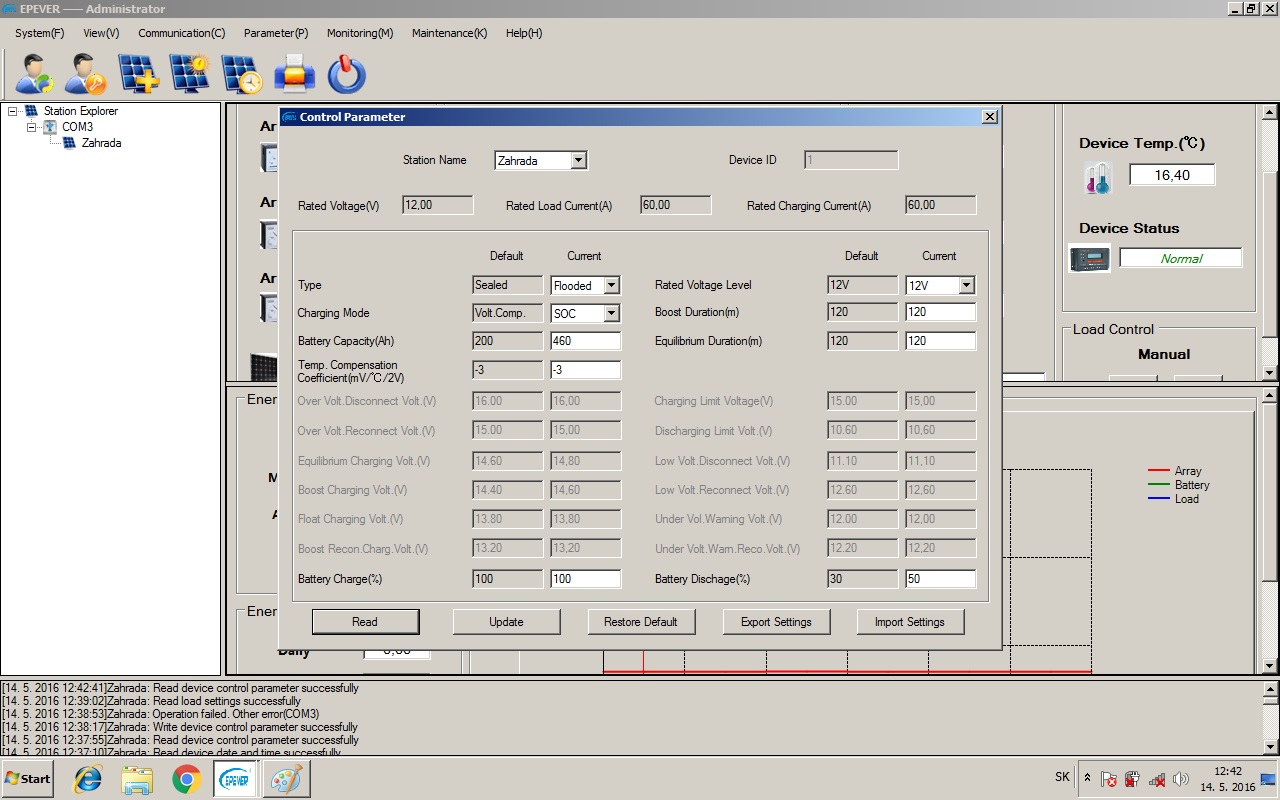Launch Internet Explorer from the taskbar
The image size is (1280, 800).
(x=89, y=778)
